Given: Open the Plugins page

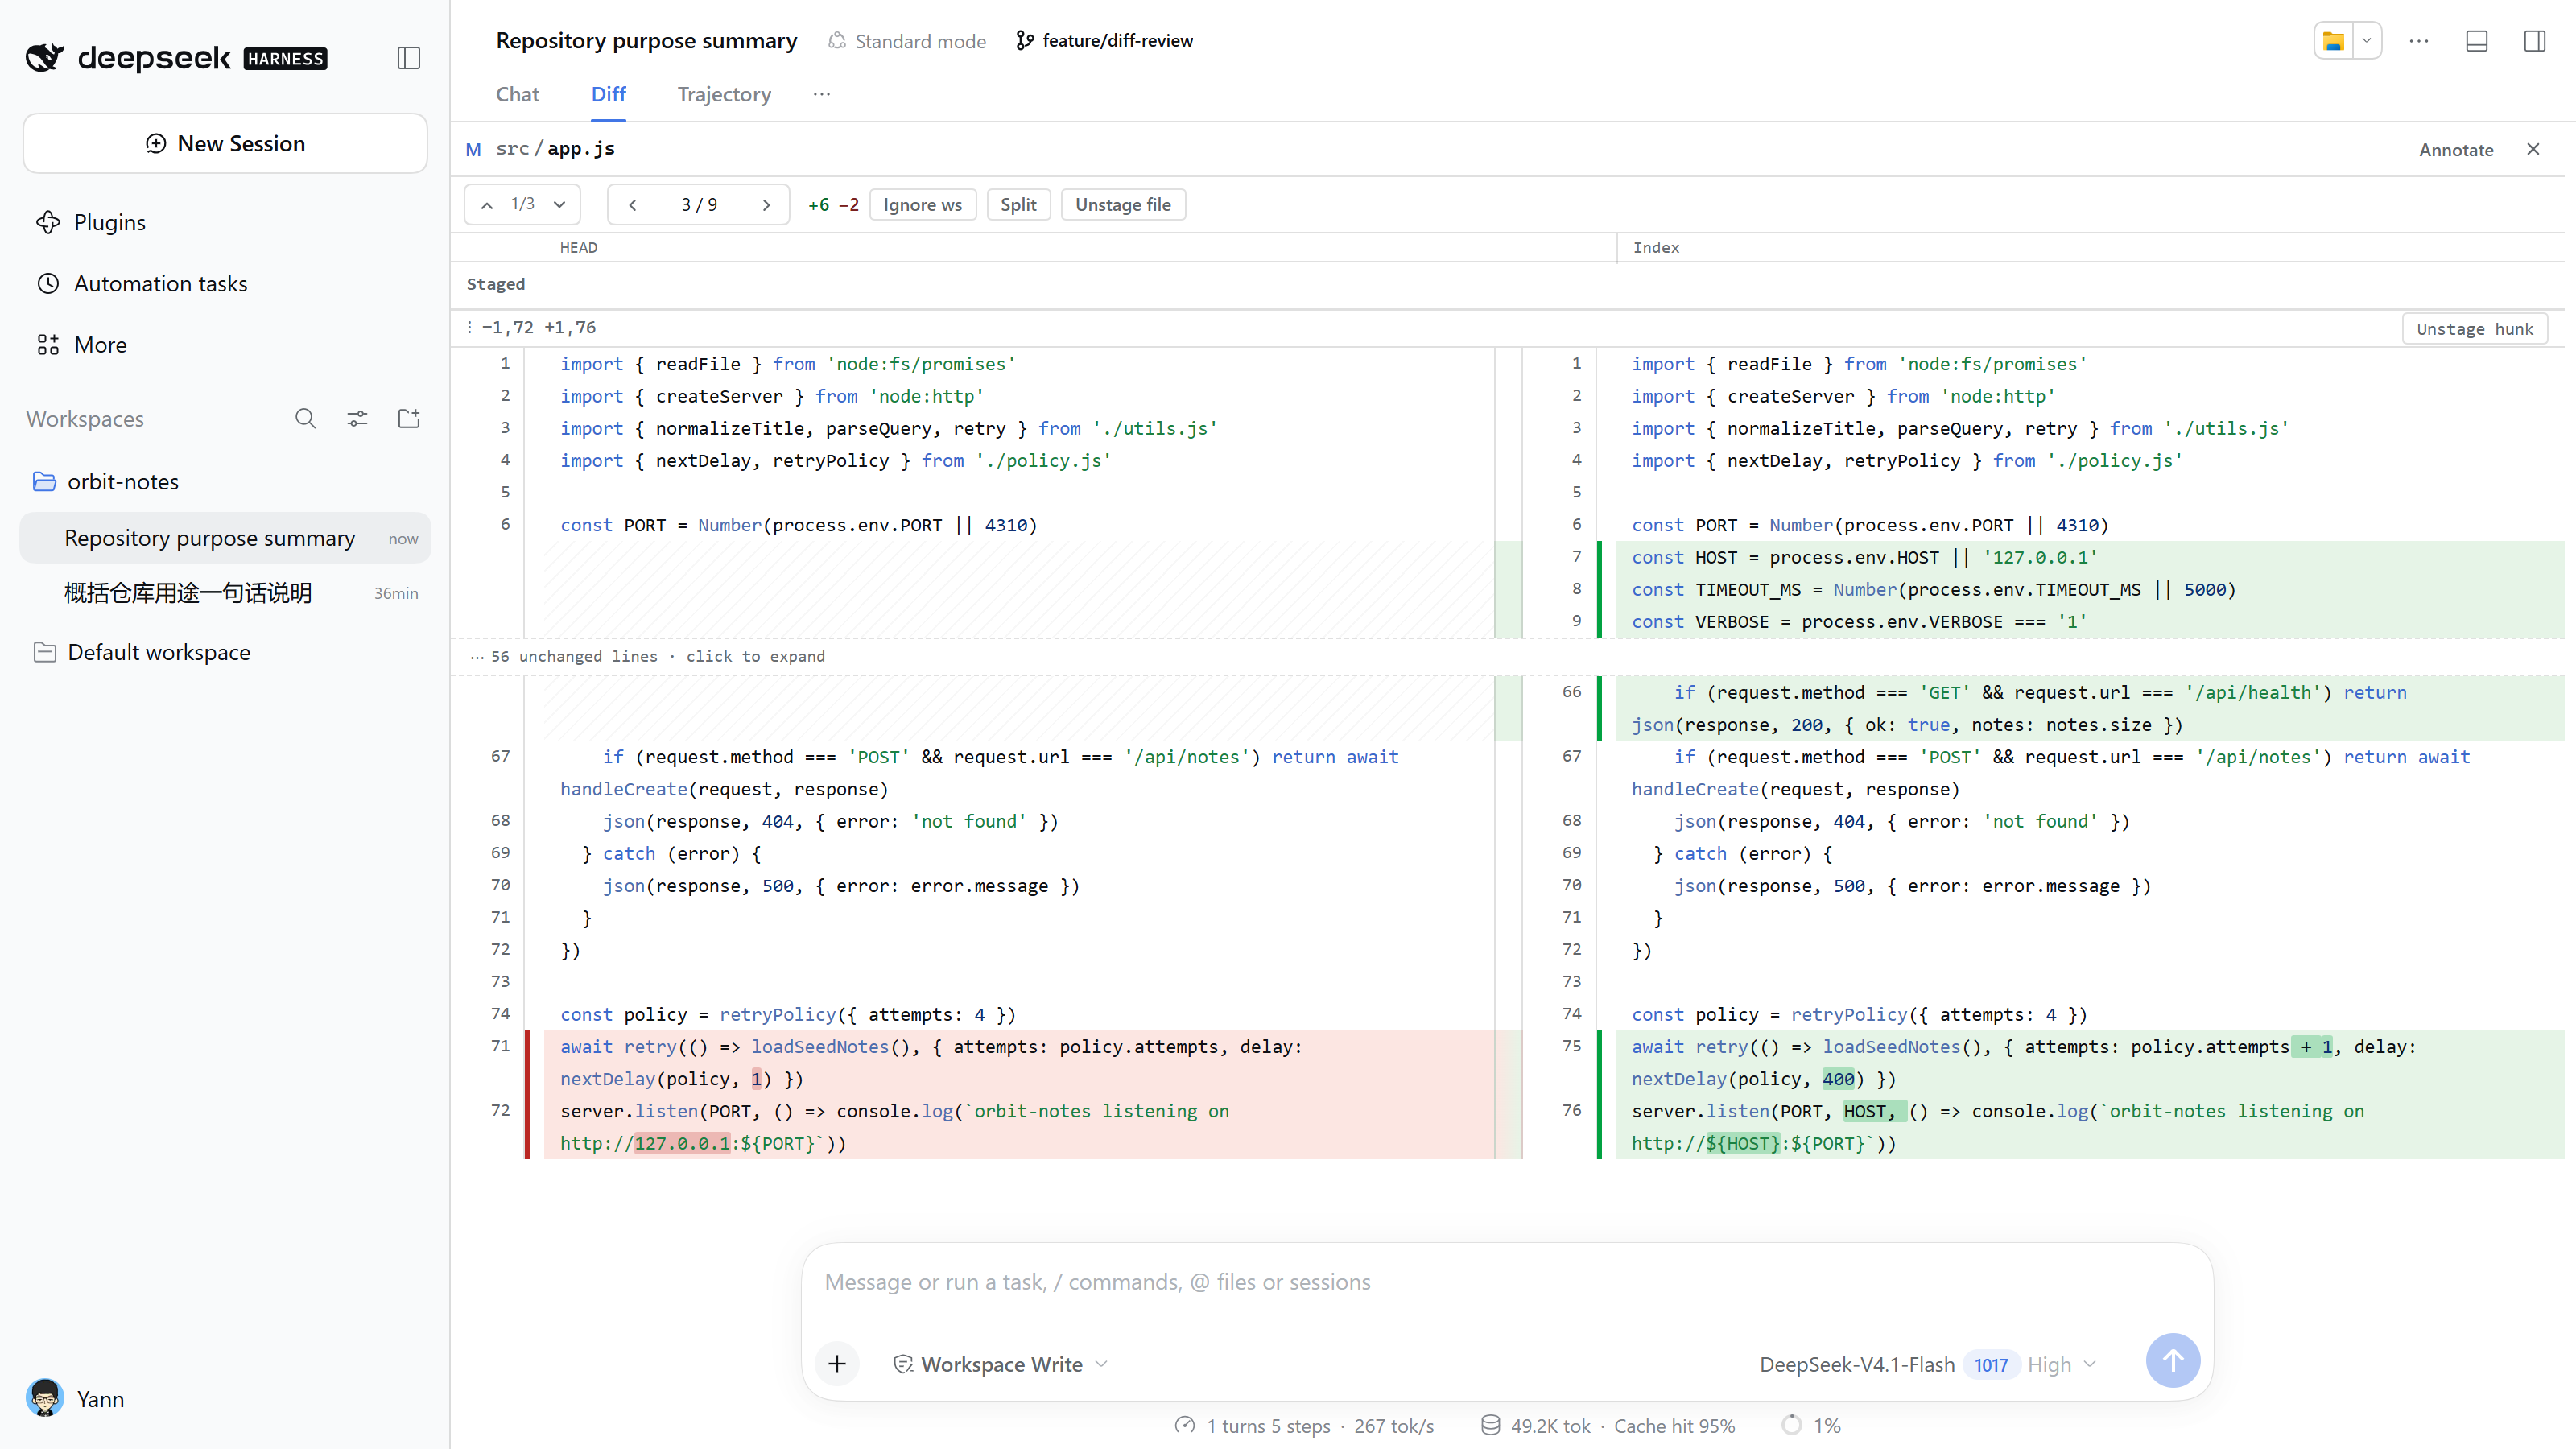Looking at the screenshot, I should click(x=226, y=222).
